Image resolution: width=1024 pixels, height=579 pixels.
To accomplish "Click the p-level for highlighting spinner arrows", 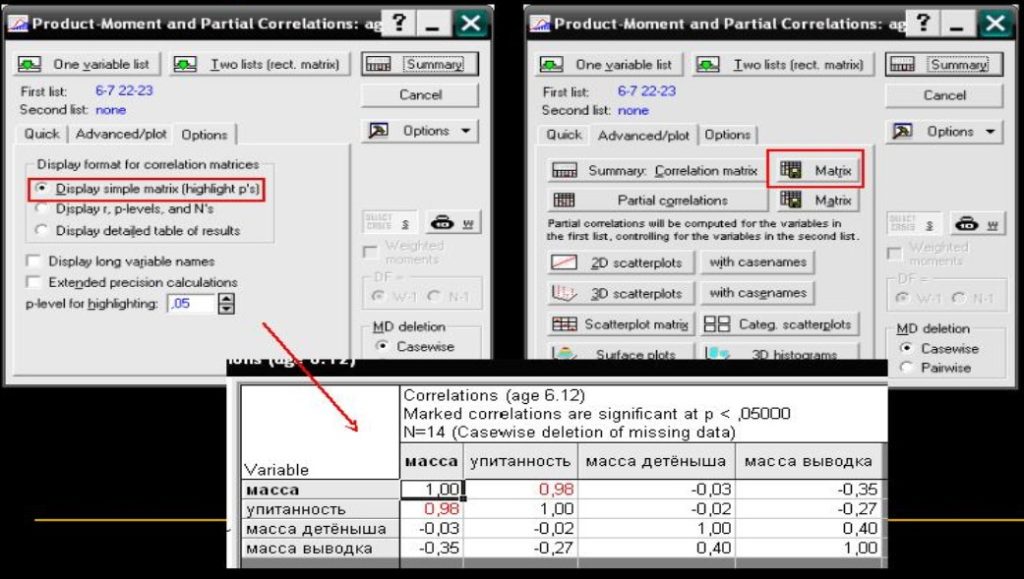I will (x=226, y=304).
